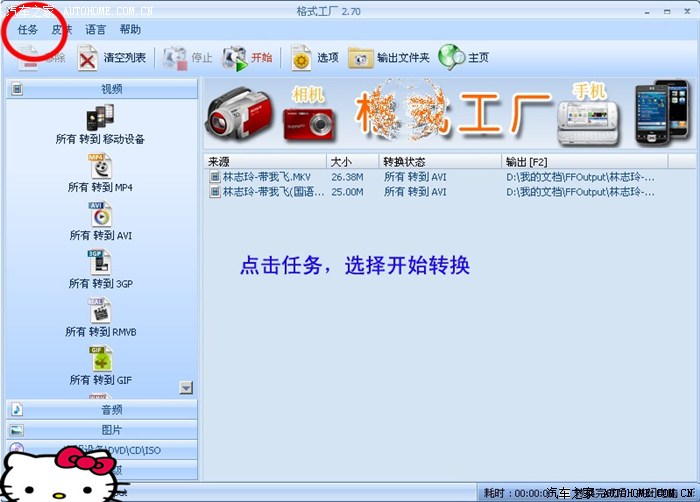Collapse the 视频 category header
The width and height of the screenshot is (700, 502).
[102, 89]
